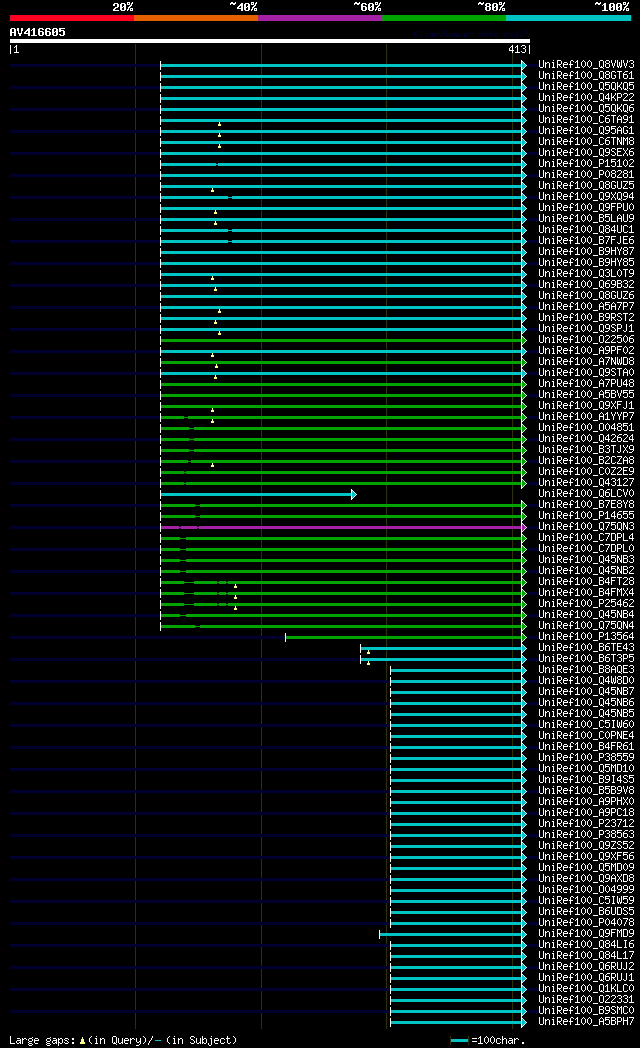Click the purple alignment bar for UniRef100_Q75QN3

(343, 527)
